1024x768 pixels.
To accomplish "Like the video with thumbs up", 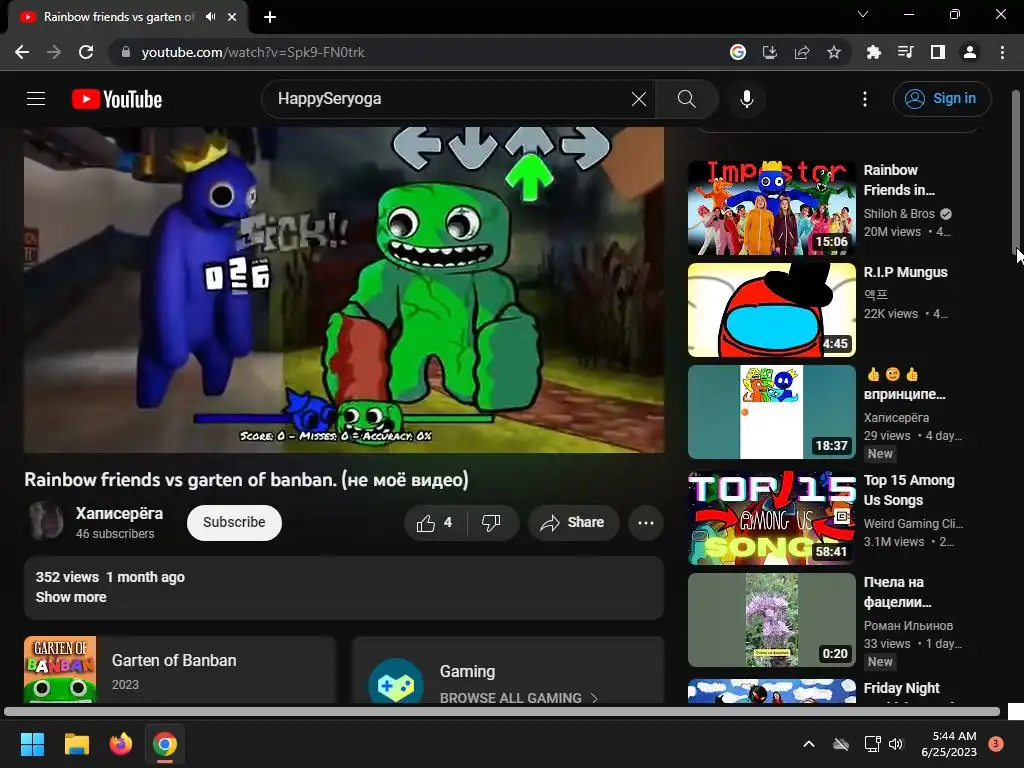I will pyautogui.click(x=435, y=522).
